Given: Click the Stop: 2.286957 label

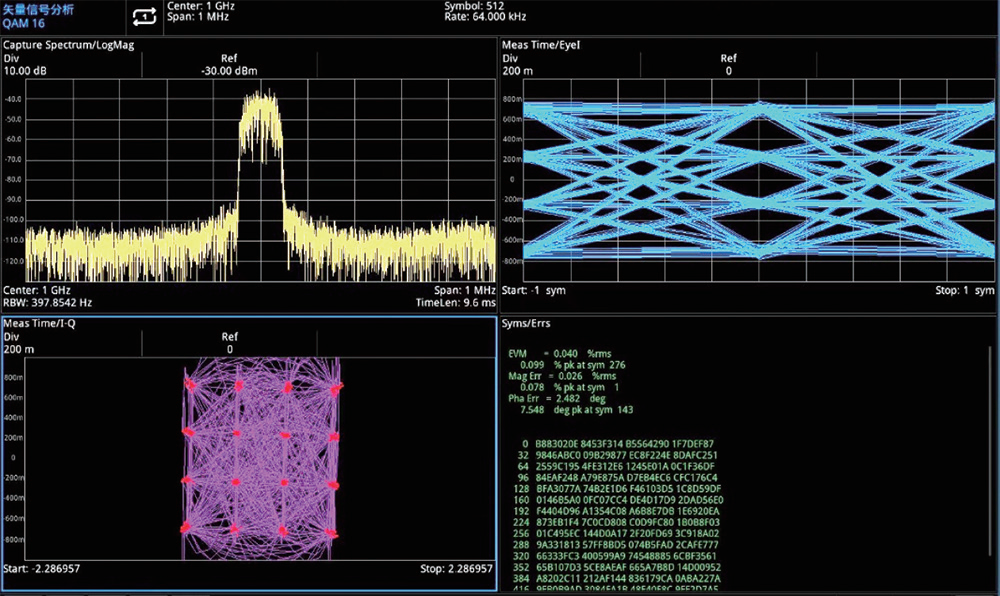Looking at the screenshot, I should (x=456, y=569).
